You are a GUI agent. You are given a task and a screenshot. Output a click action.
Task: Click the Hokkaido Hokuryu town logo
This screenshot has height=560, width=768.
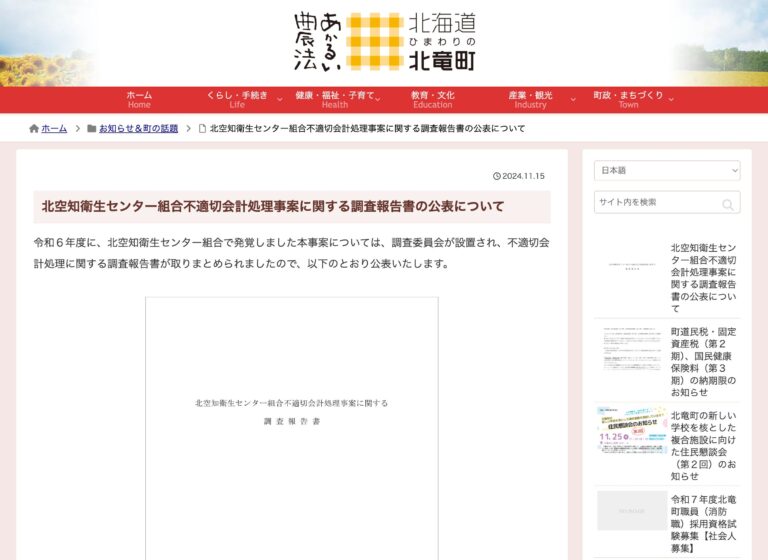tap(384, 42)
